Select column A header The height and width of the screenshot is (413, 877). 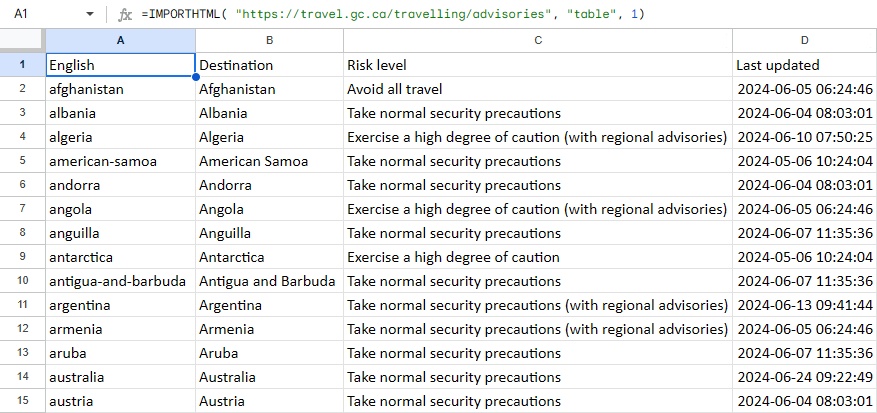tap(121, 40)
